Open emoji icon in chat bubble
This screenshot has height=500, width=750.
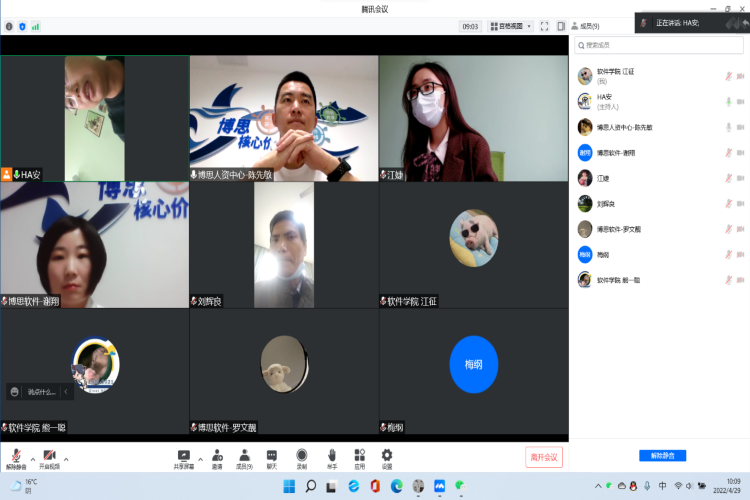pyautogui.click(x=15, y=392)
